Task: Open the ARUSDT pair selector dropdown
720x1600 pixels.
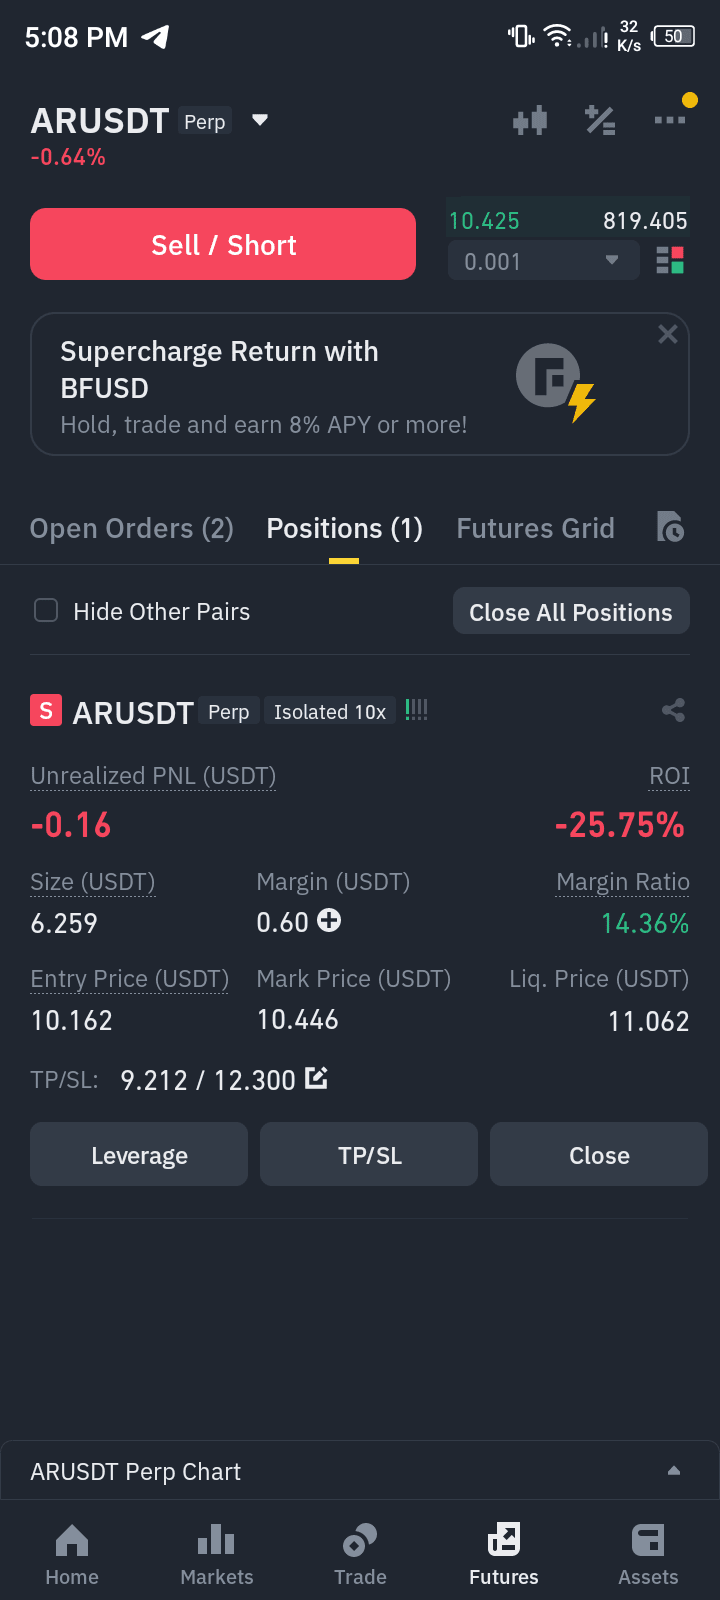Action: pyautogui.click(x=260, y=120)
